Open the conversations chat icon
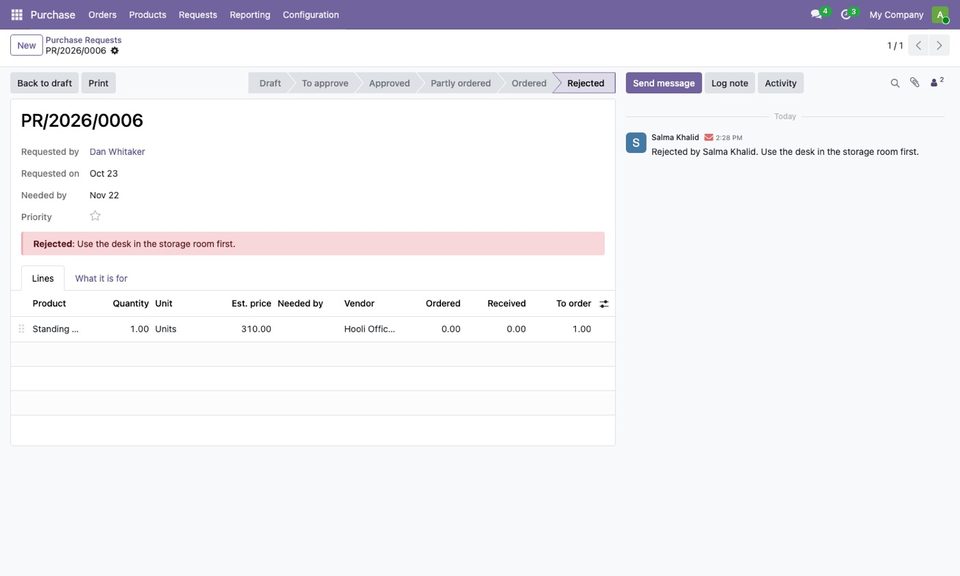 (817, 14)
